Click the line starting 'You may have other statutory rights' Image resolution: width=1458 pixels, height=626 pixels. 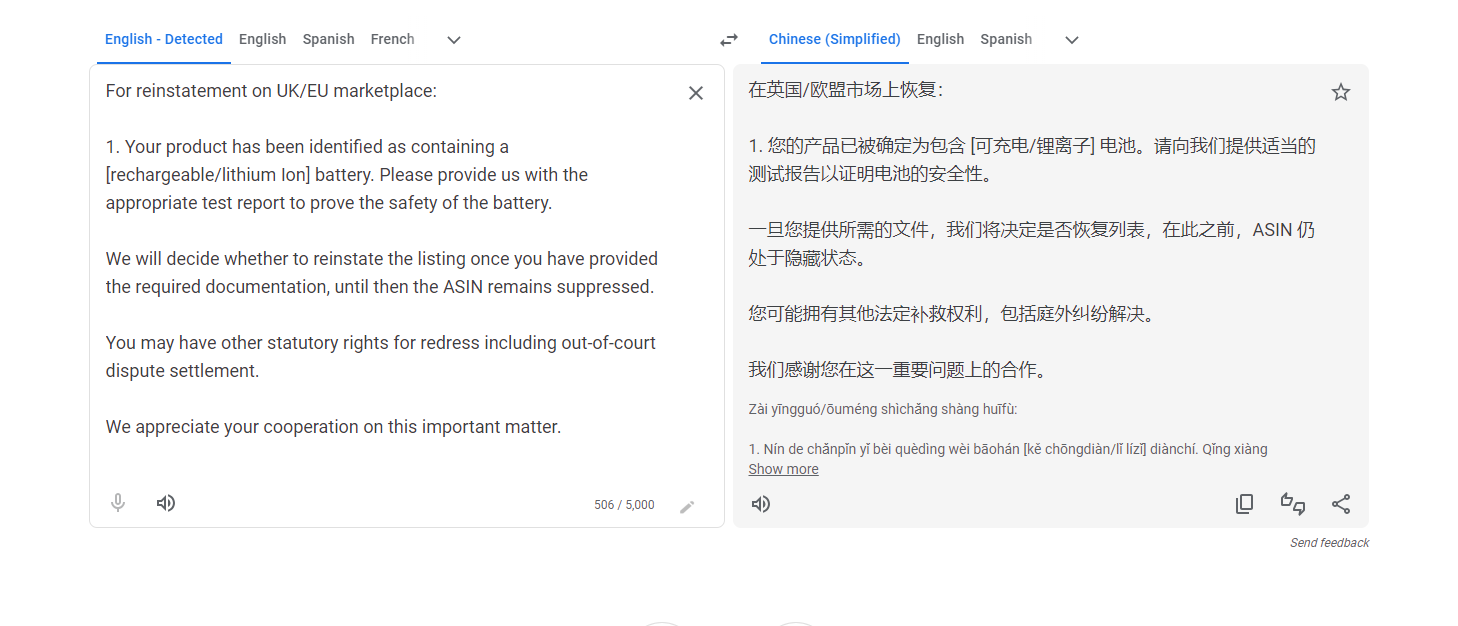pyautogui.click(x=381, y=343)
